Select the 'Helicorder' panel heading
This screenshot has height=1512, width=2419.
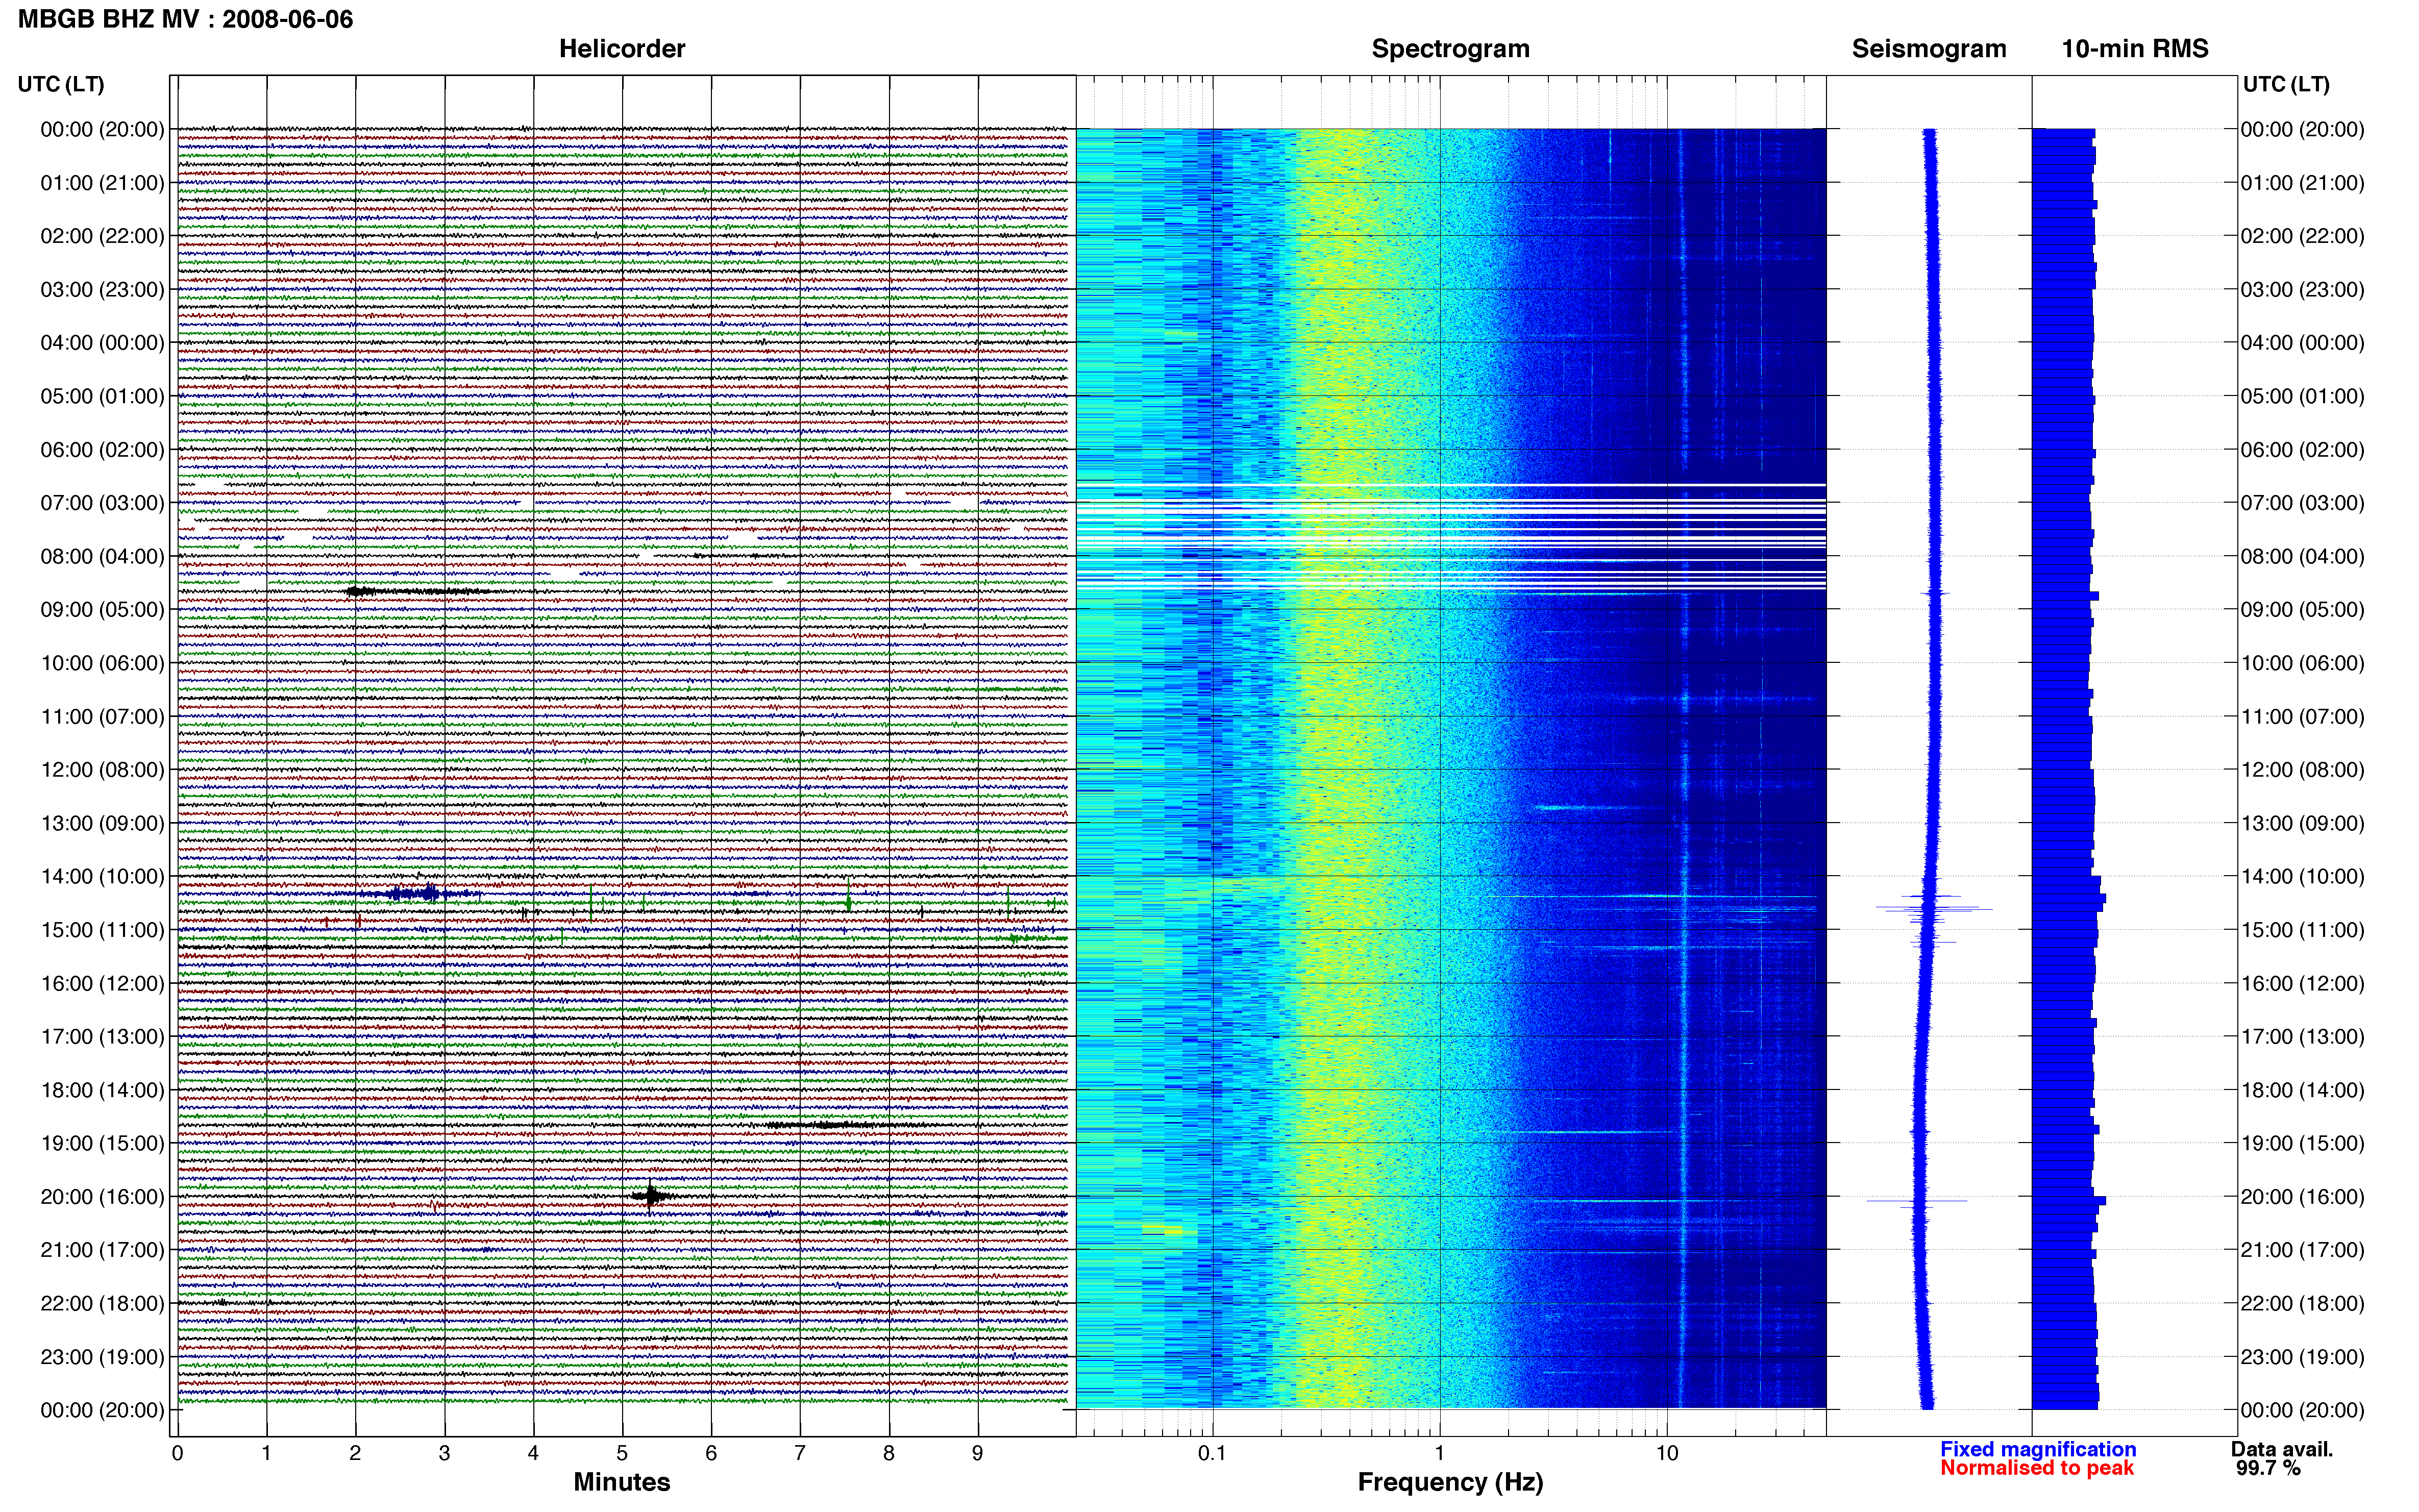(x=622, y=49)
